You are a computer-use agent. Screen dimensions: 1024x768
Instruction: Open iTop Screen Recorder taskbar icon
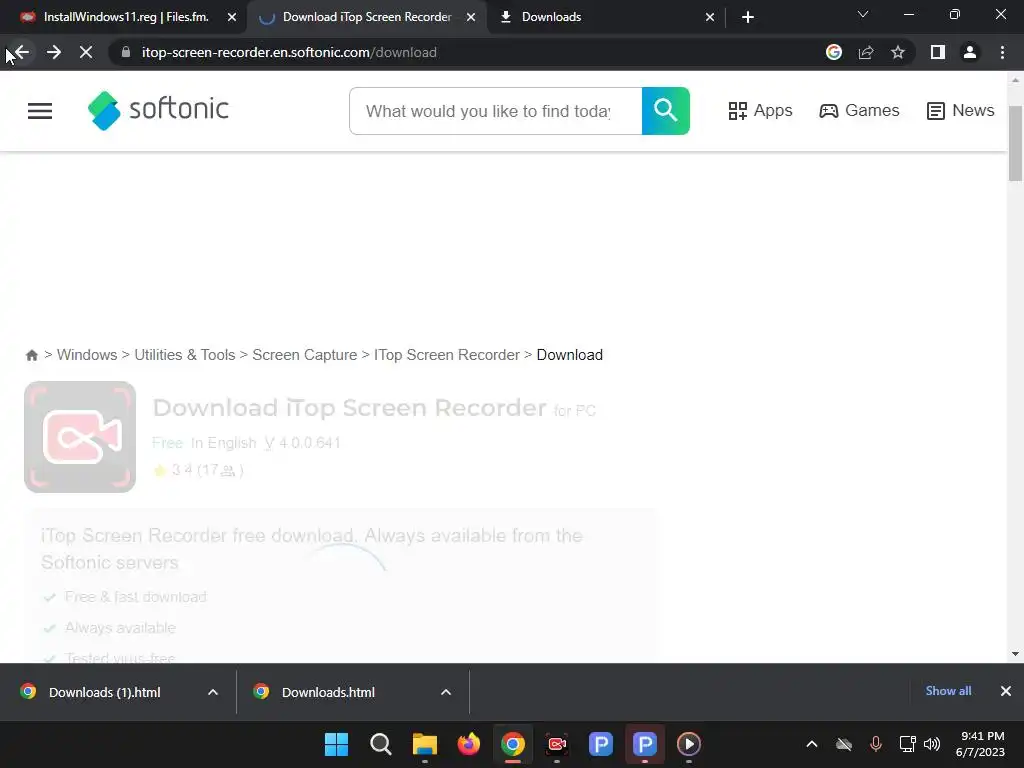(x=557, y=744)
